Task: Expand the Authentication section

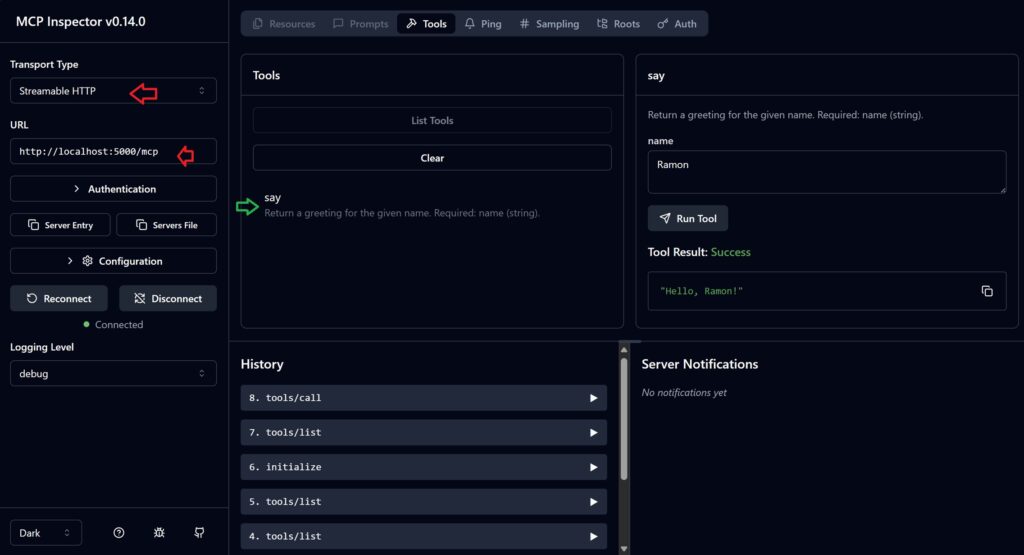Action: 113,189
